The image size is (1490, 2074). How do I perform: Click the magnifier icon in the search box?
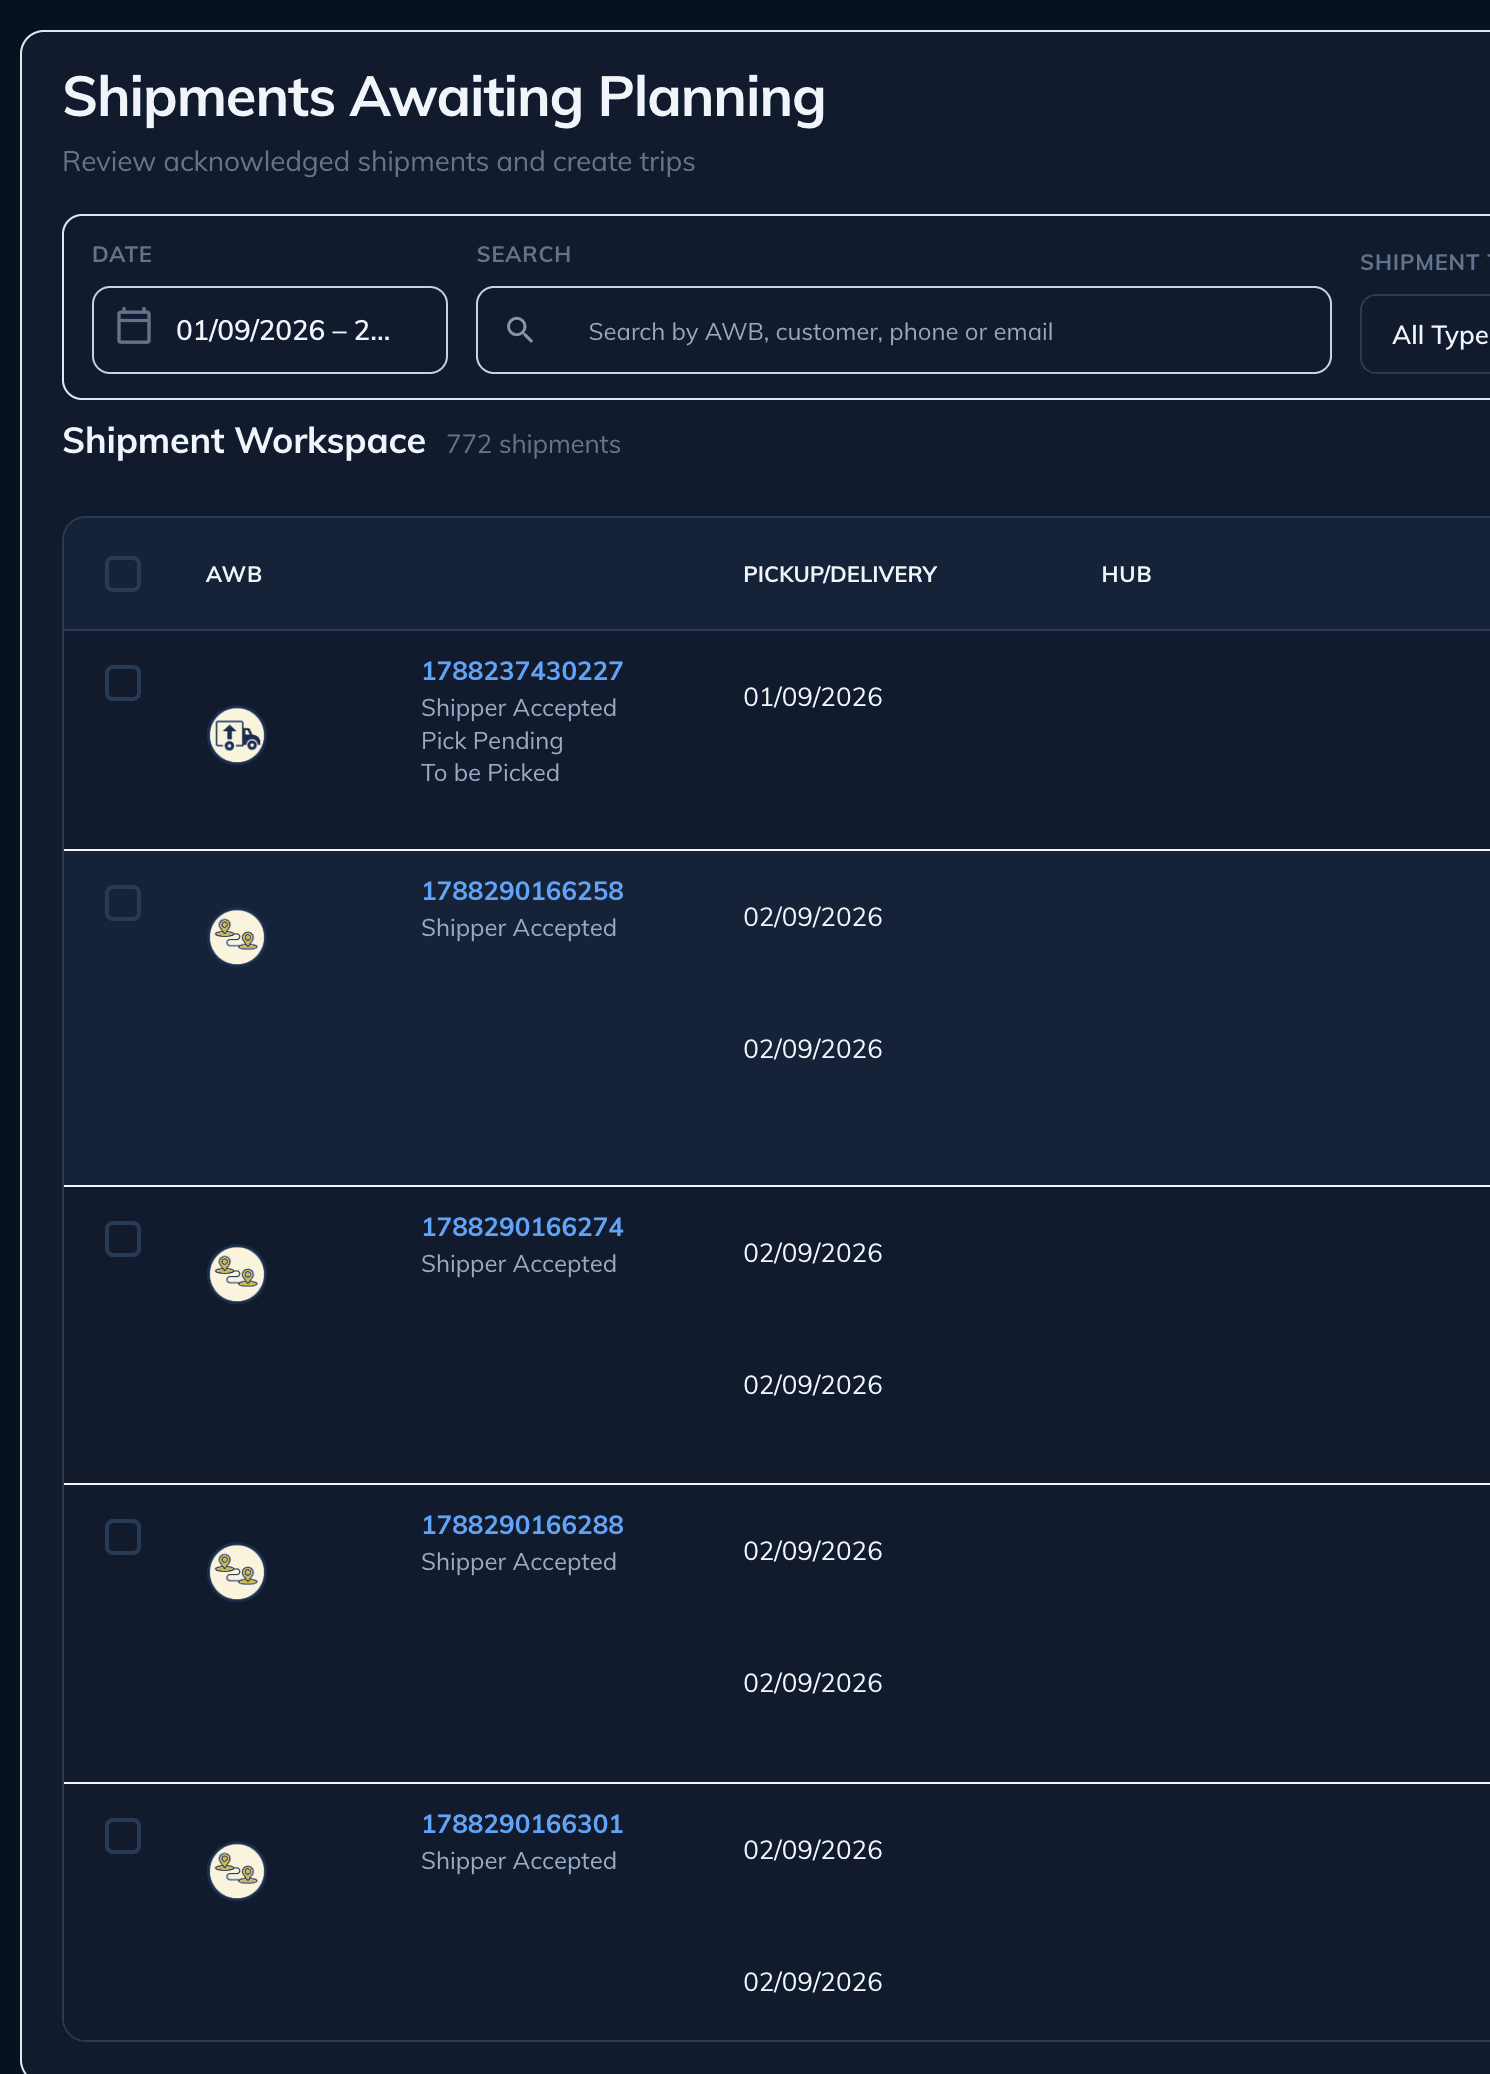(x=520, y=329)
